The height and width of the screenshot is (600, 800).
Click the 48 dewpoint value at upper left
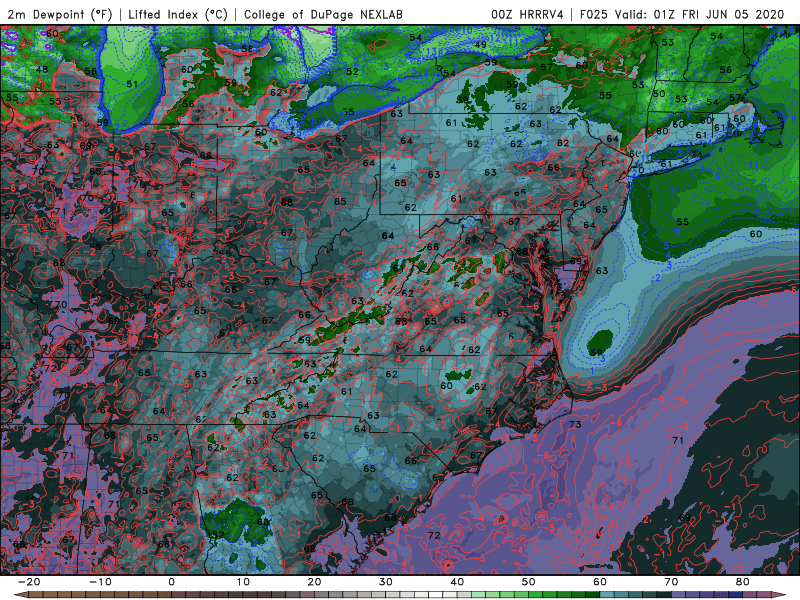point(41,69)
